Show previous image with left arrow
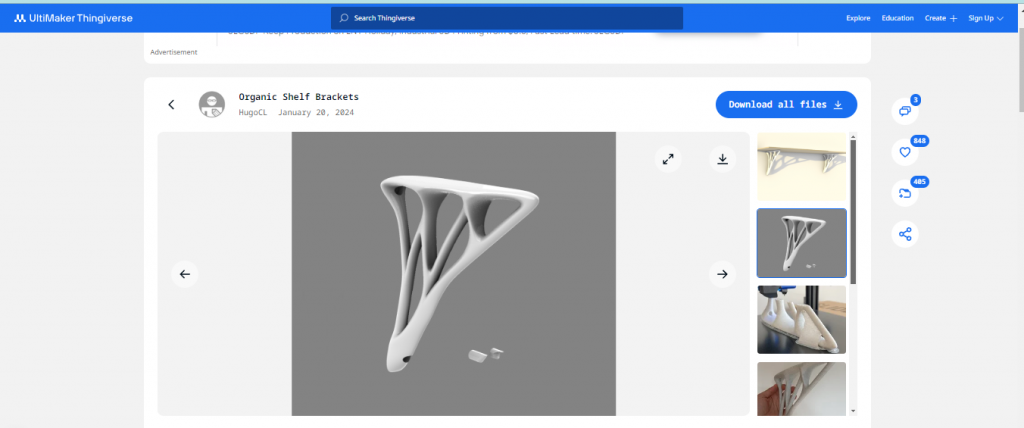The height and width of the screenshot is (428, 1024). pyautogui.click(x=184, y=274)
